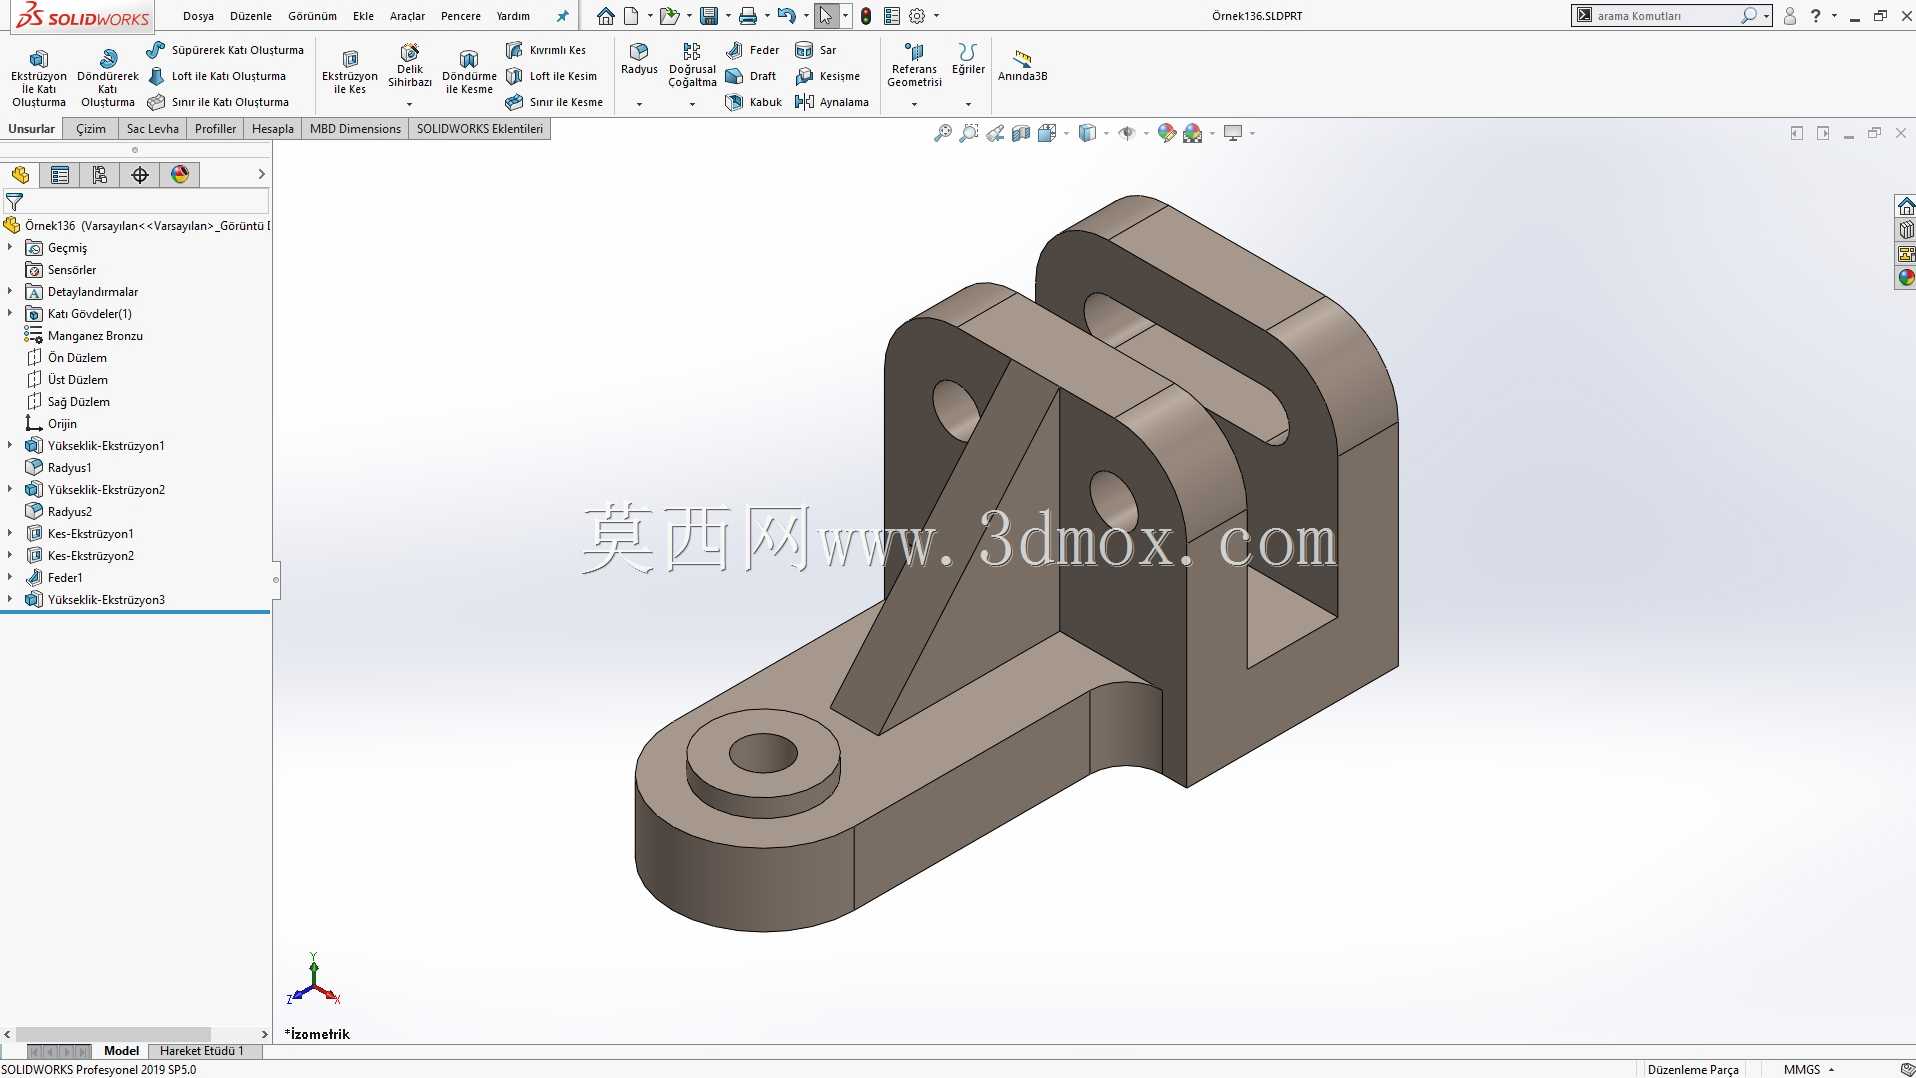Open the MMGS unit system selector
1916x1078 pixels.
1808,1070
